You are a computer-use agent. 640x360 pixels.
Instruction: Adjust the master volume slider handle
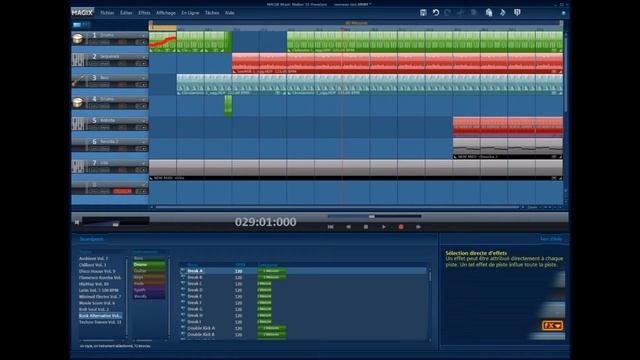point(116,224)
